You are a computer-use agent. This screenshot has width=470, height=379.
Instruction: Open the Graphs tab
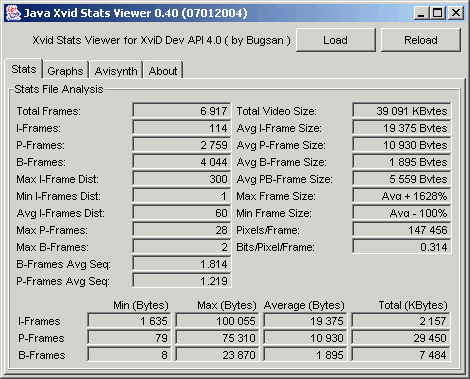(x=65, y=71)
